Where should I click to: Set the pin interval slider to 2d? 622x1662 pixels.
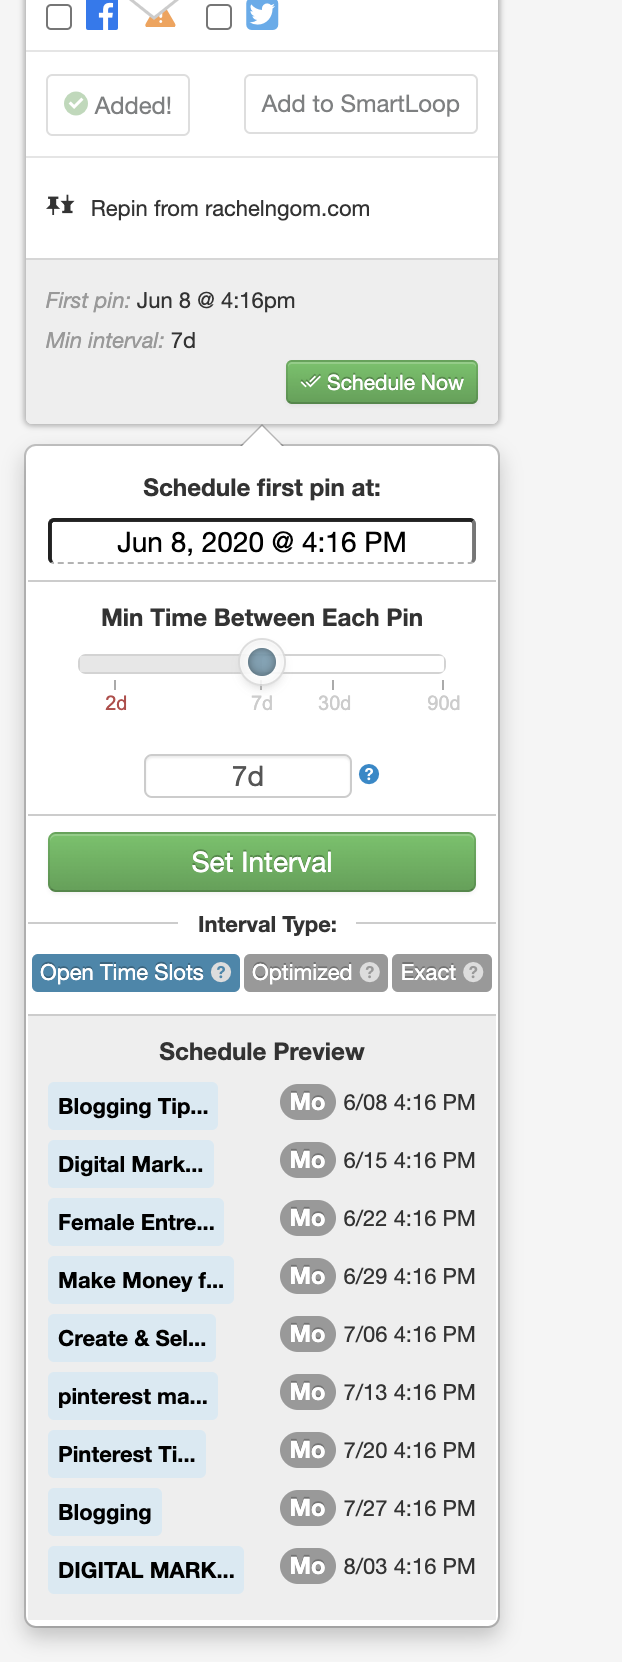pyautogui.click(x=115, y=662)
